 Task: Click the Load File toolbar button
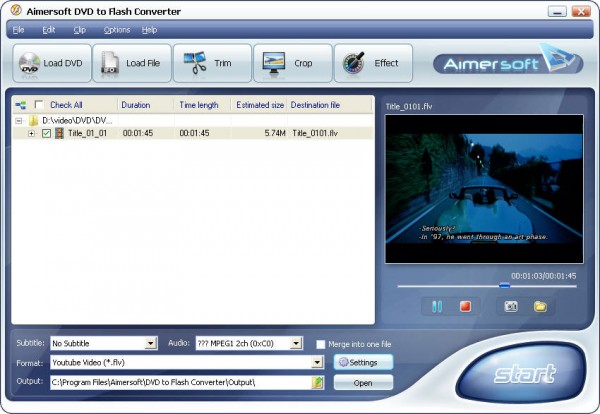click(132, 63)
